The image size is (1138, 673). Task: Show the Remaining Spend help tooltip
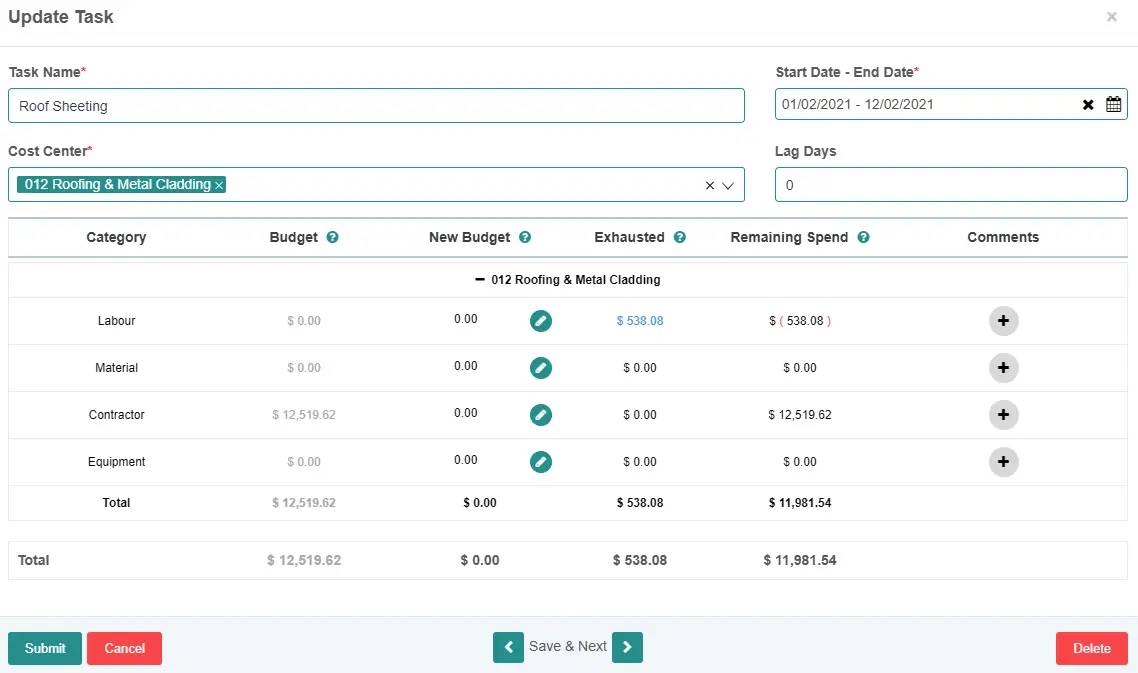[x=863, y=238]
